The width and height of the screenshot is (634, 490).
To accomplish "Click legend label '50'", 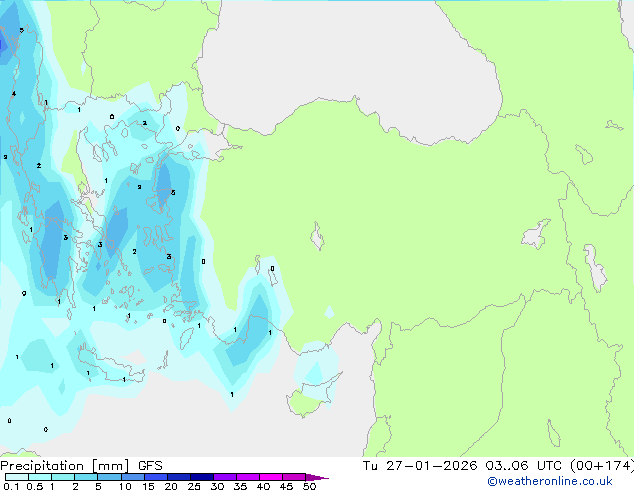I will pyautogui.click(x=309, y=486).
